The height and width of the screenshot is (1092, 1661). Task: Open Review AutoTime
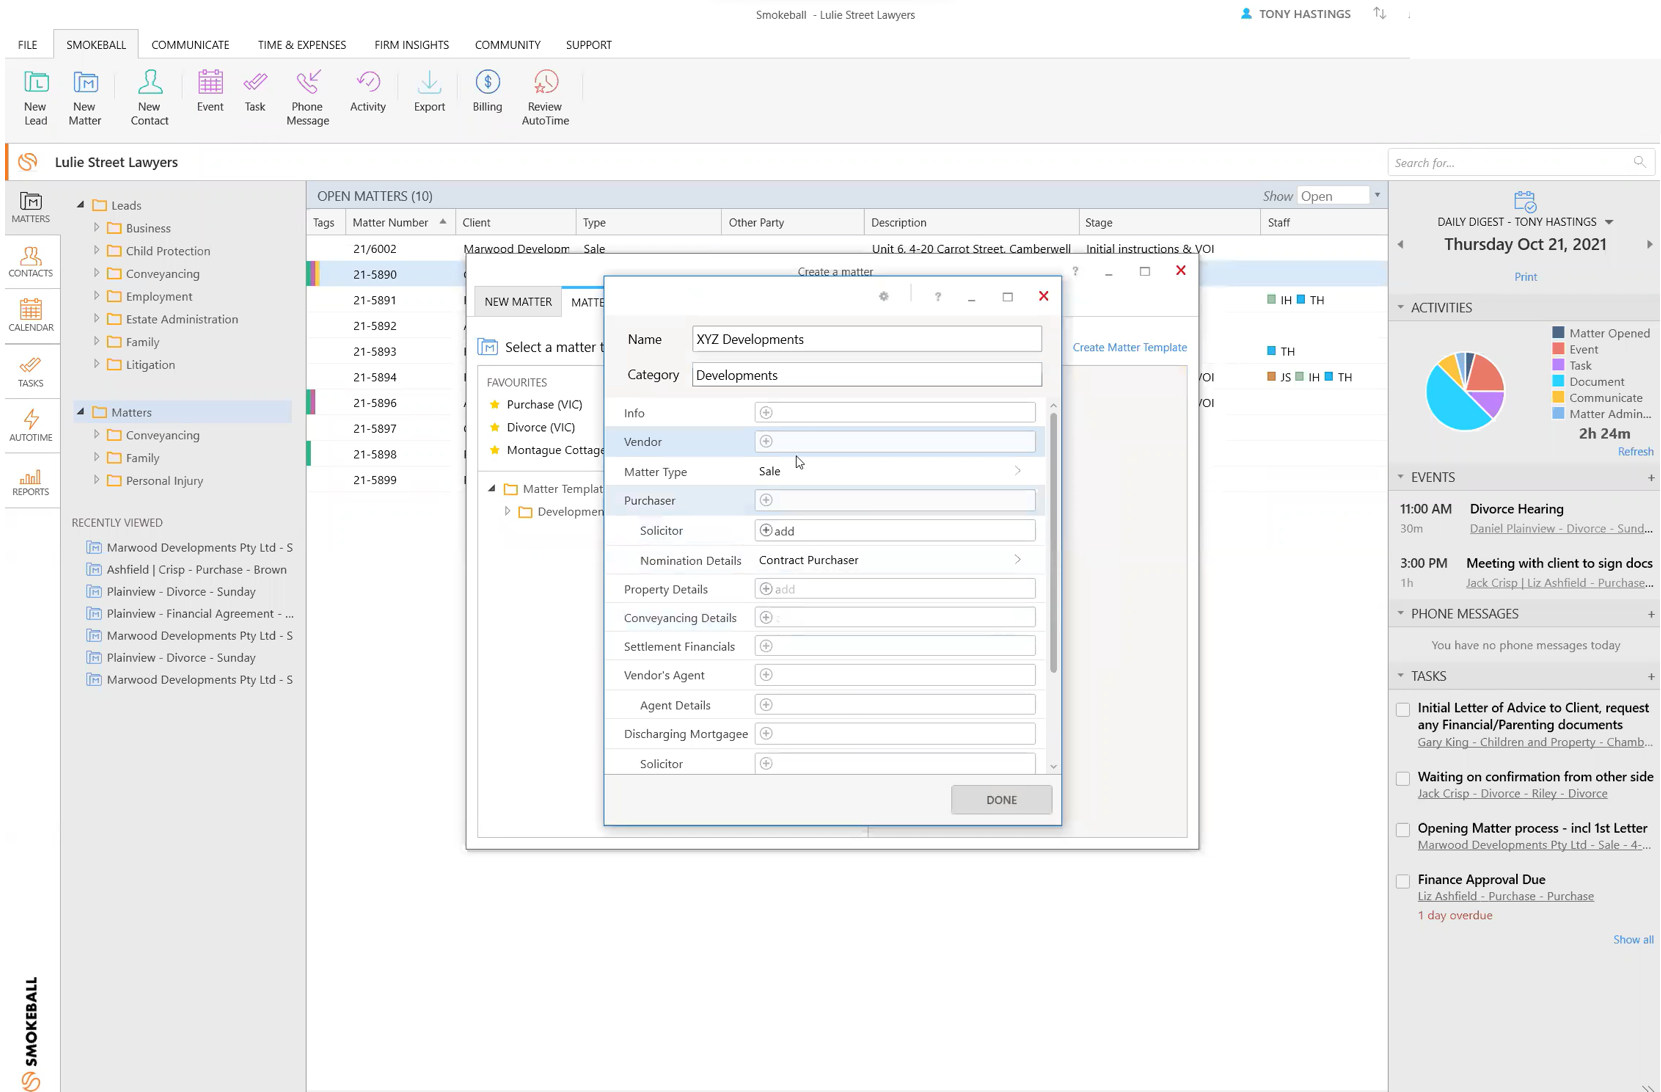tap(545, 98)
